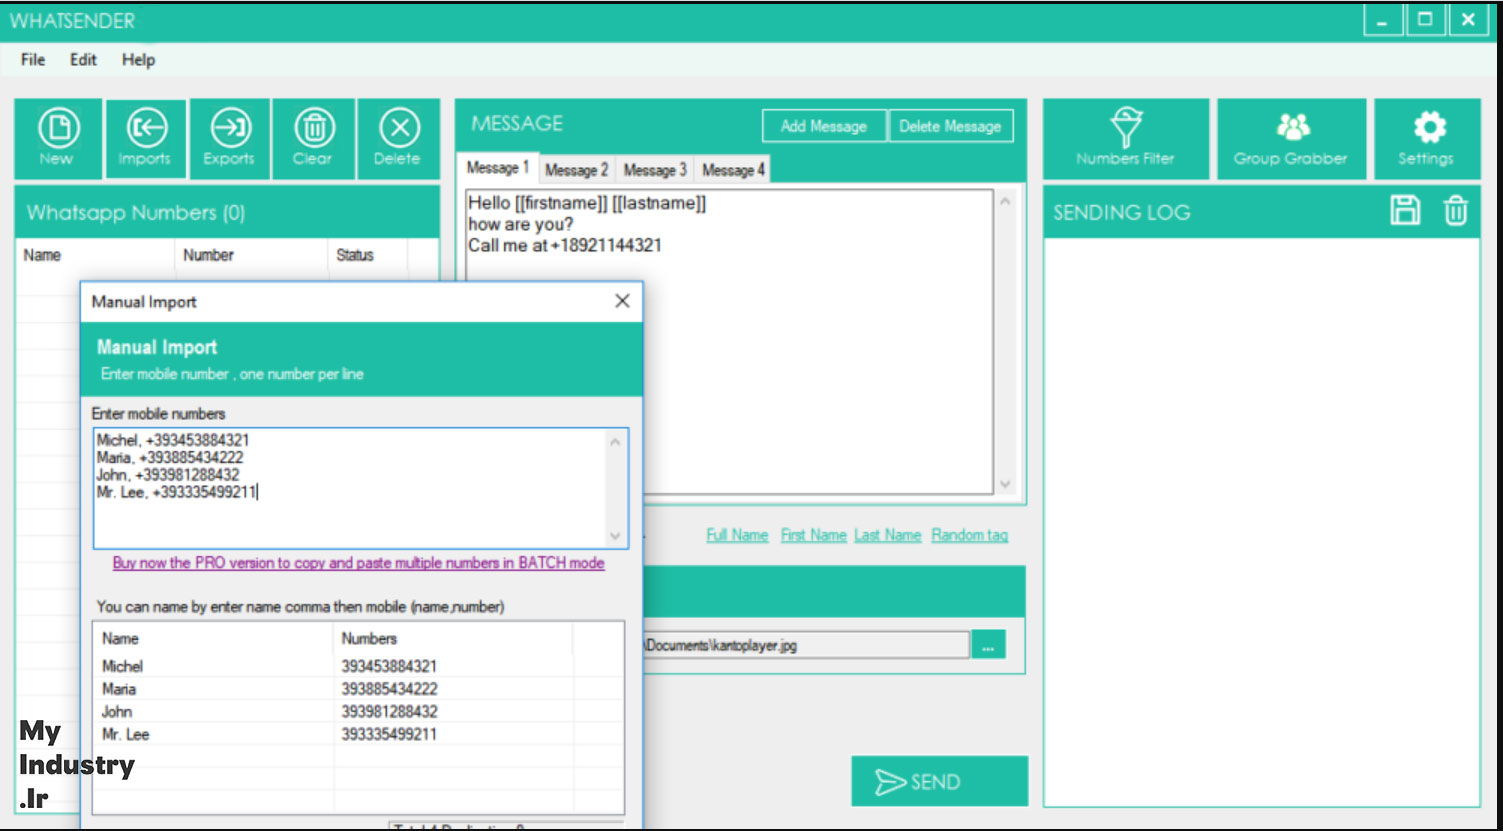Open the Numbers Filter tool

(x=1126, y=139)
